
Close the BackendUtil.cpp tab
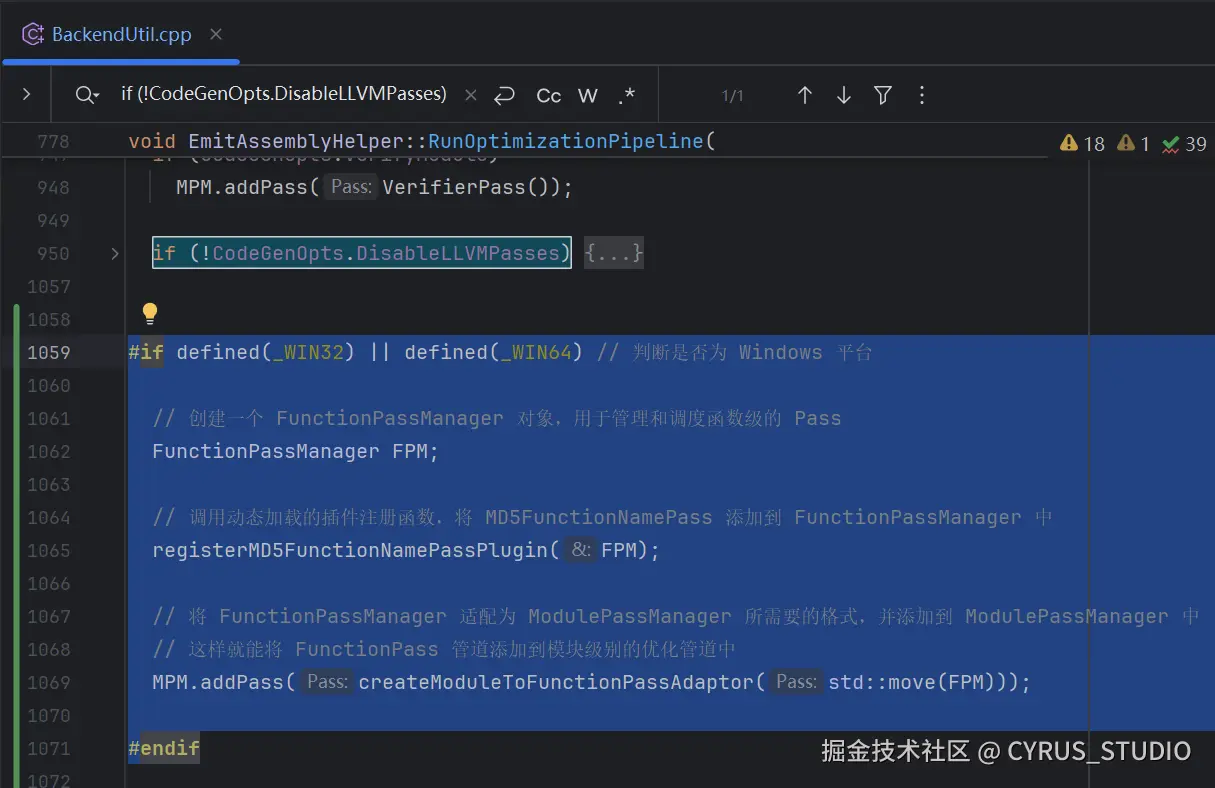pyautogui.click(x=216, y=34)
